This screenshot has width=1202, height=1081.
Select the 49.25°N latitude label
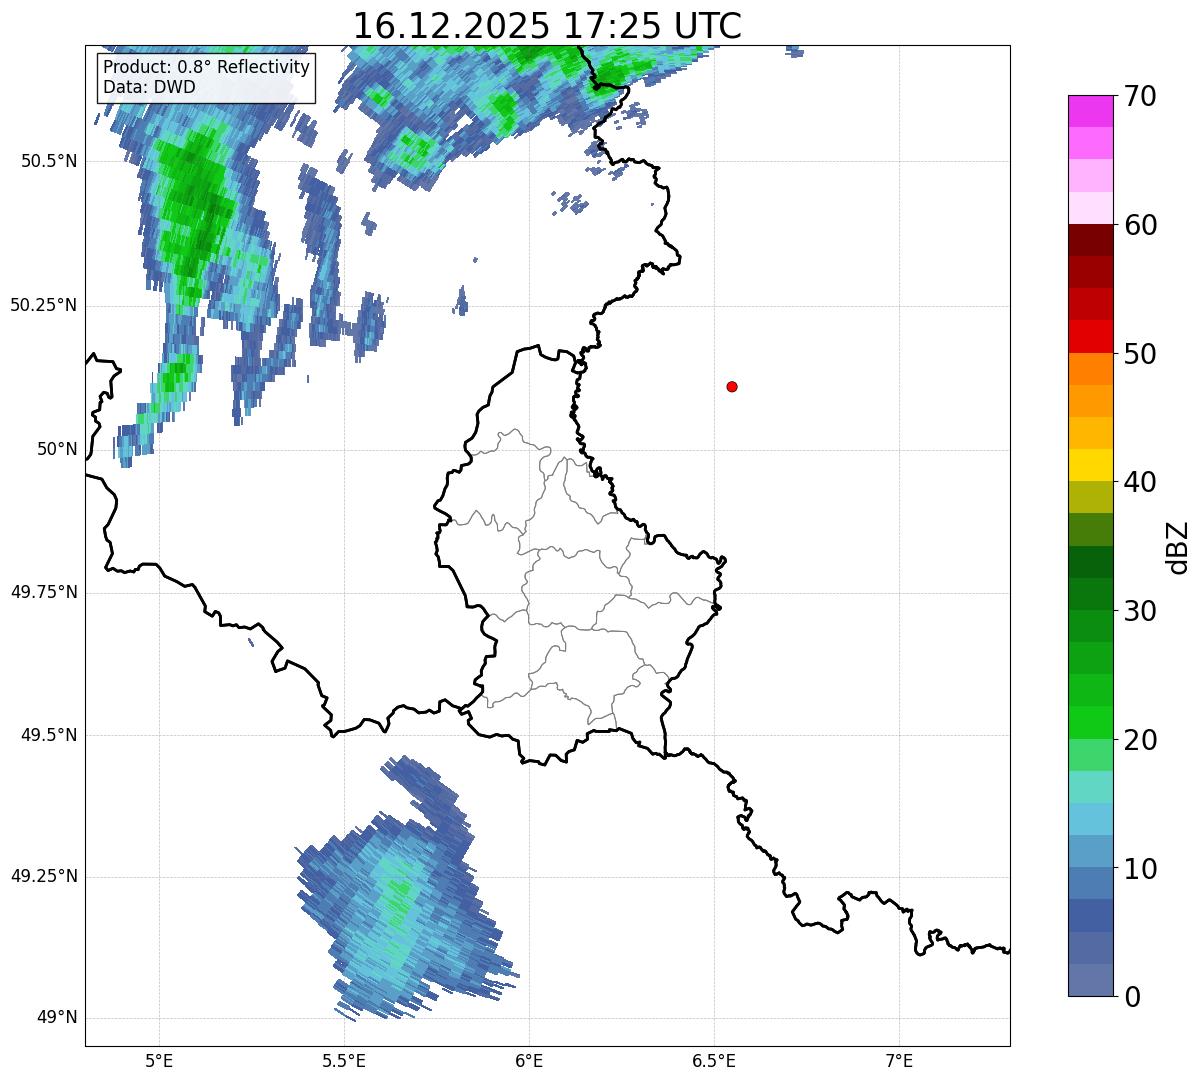[x=44, y=876]
